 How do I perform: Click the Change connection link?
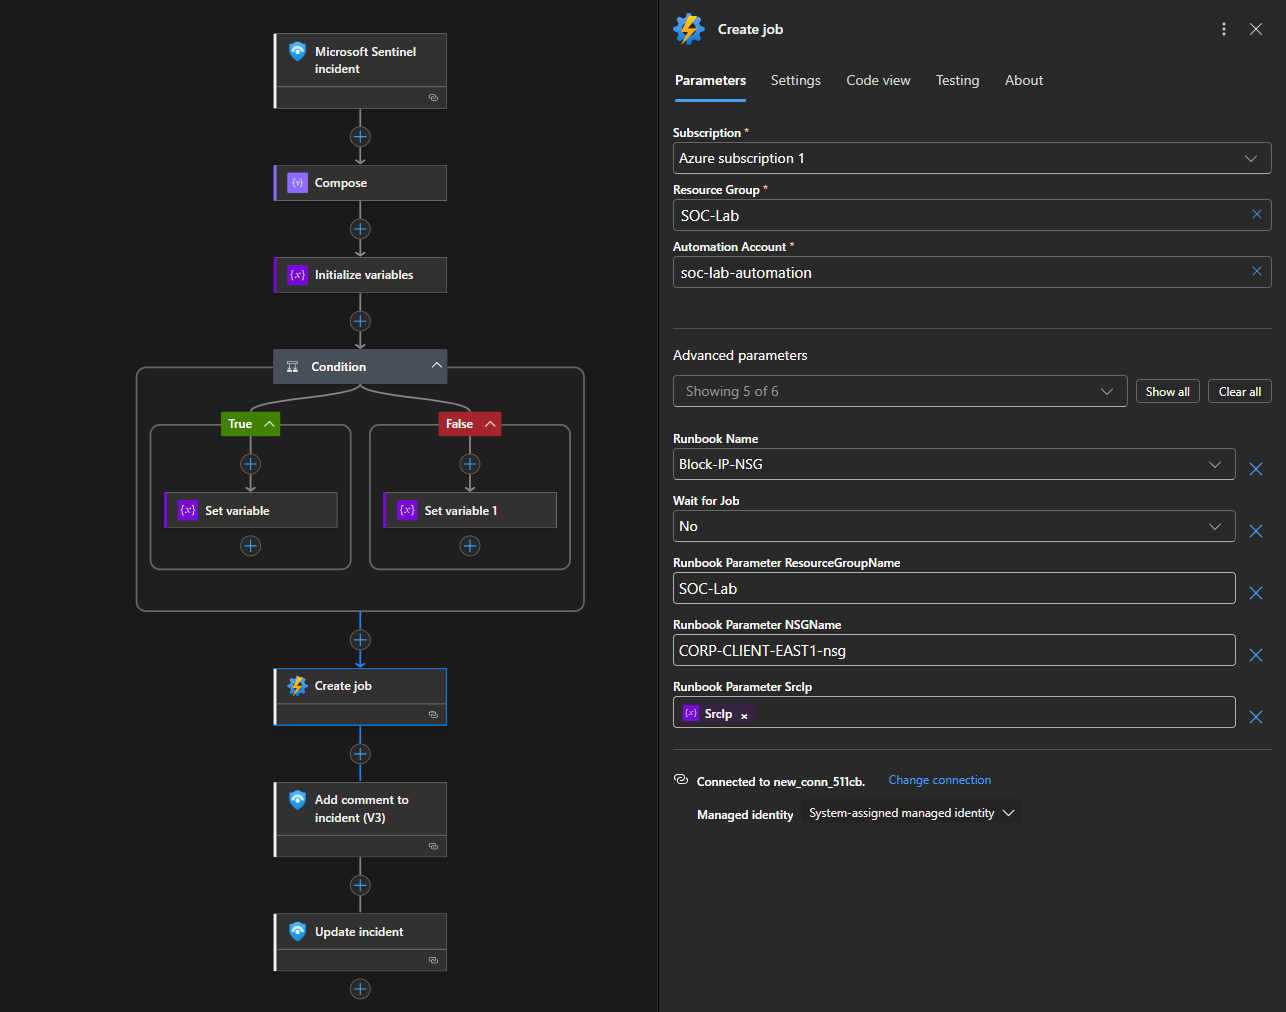click(x=939, y=780)
